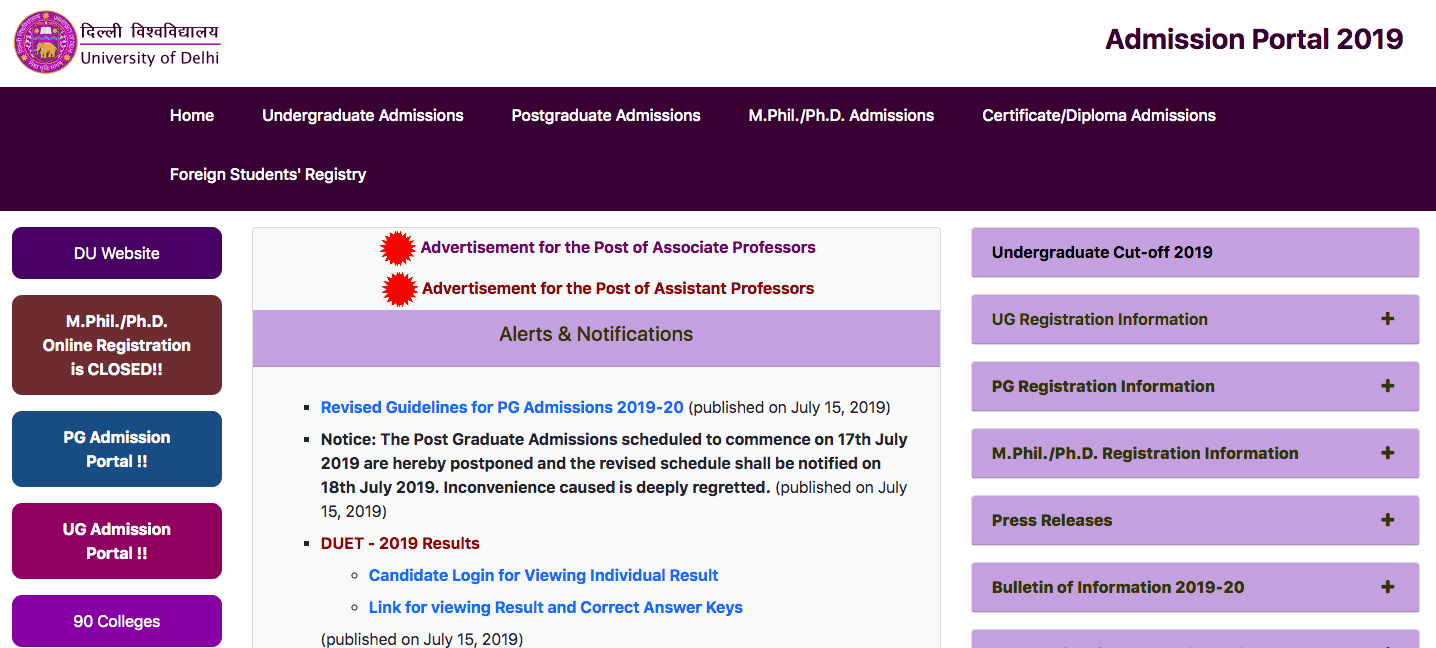1436x648 pixels.
Task: Open Revised Guidelines for PG Admissions link
Action: pos(502,407)
